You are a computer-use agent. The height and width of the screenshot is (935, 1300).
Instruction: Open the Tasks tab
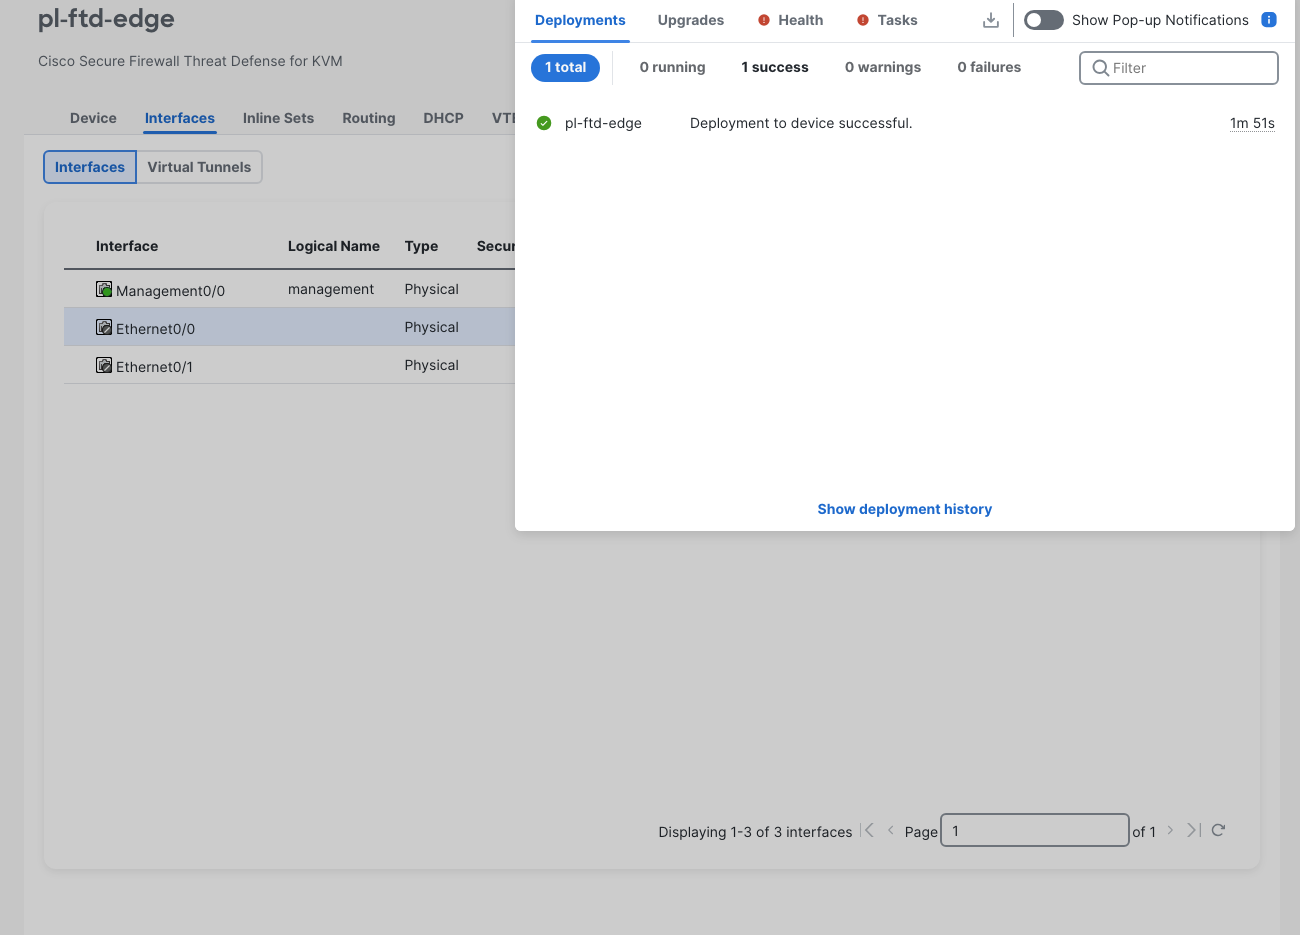[x=897, y=20]
